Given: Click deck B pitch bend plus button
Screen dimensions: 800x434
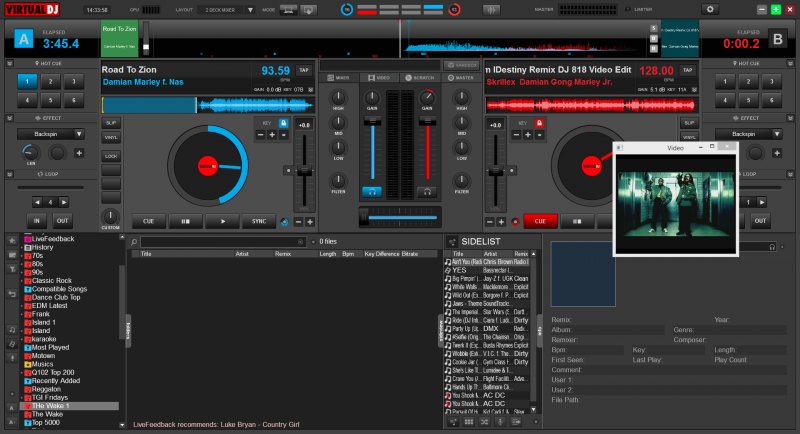Looking at the screenshot, I should (501, 221).
